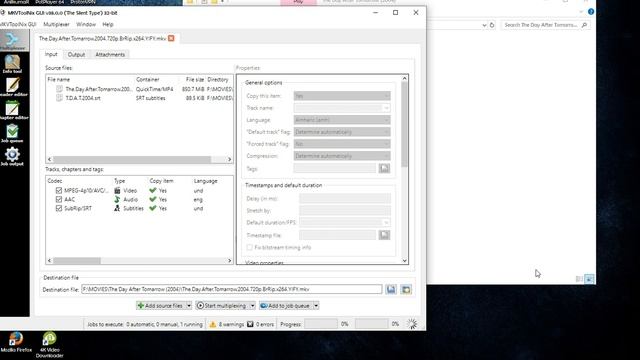The height and width of the screenshot is (360, 640).
Task: Open the Job output tool
Action: (x=12, y=156)
